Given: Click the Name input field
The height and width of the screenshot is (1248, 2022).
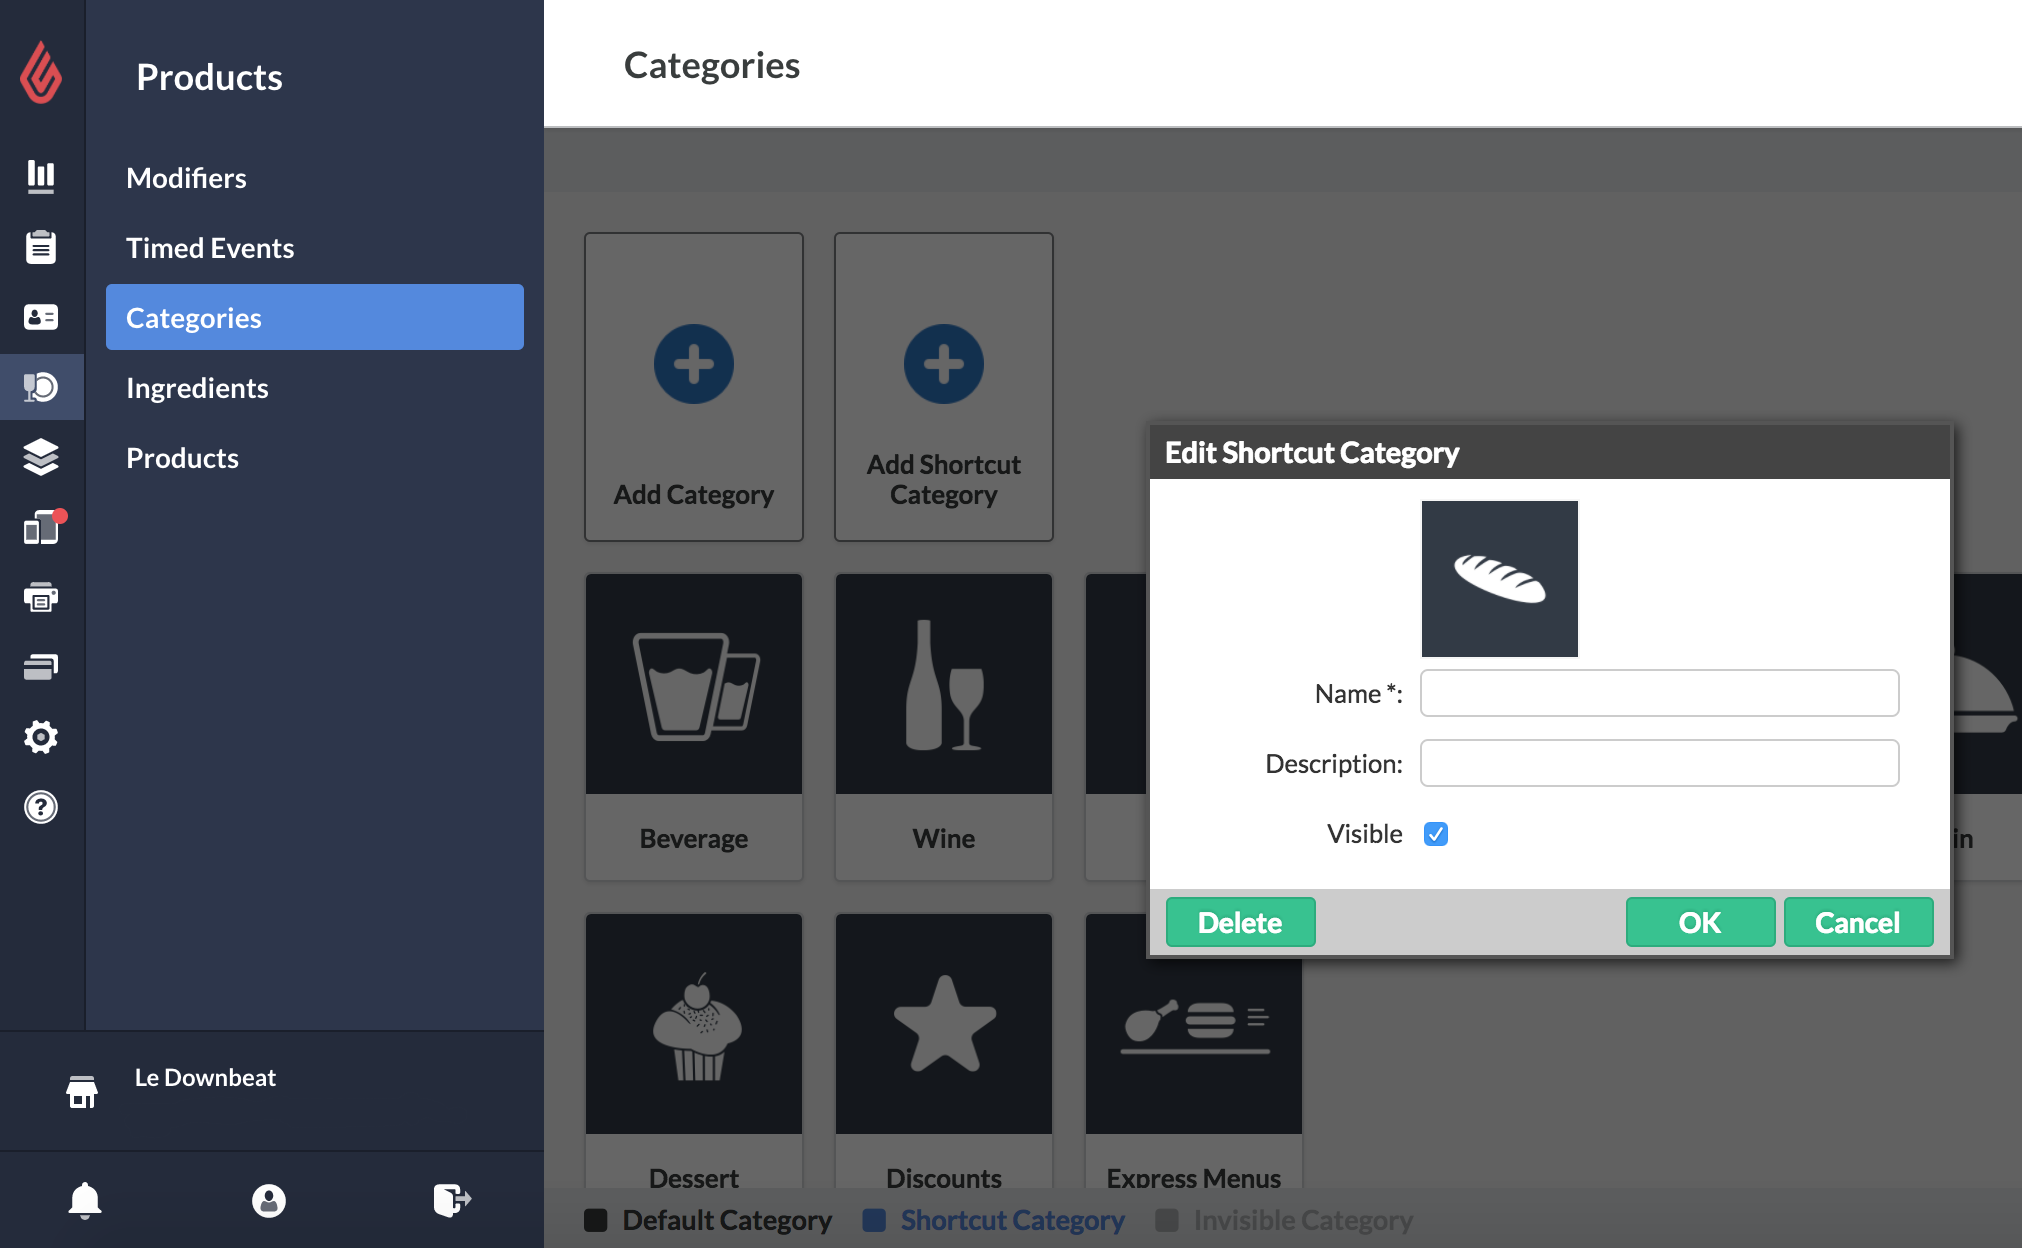Looking at the screenshot, I should click(1661, 692).
